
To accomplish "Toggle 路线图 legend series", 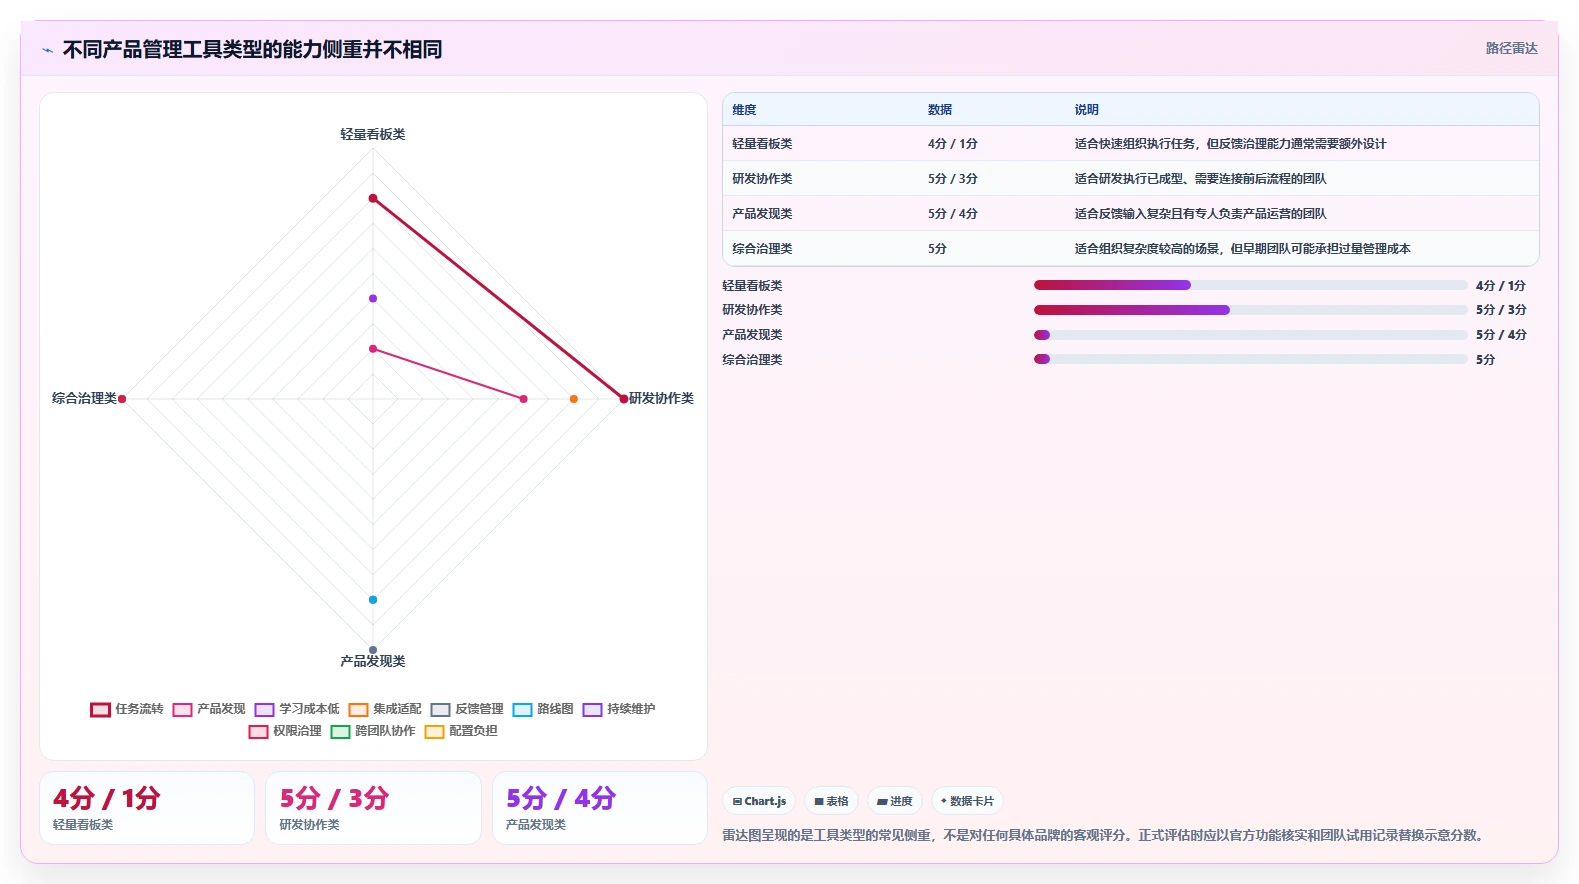I will (x=543, y=709).
